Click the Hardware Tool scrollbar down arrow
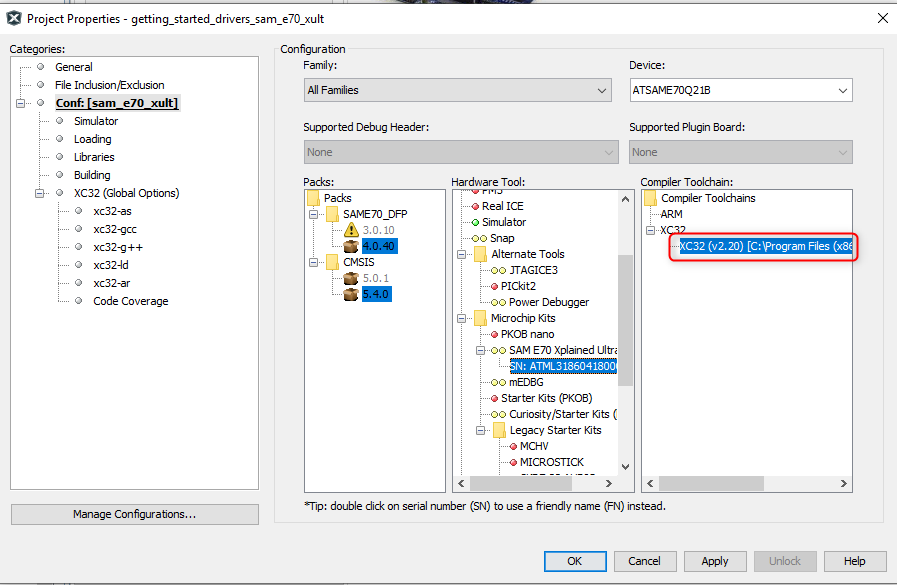The height and width of the screenshot is (585, 897). [626, 466]
